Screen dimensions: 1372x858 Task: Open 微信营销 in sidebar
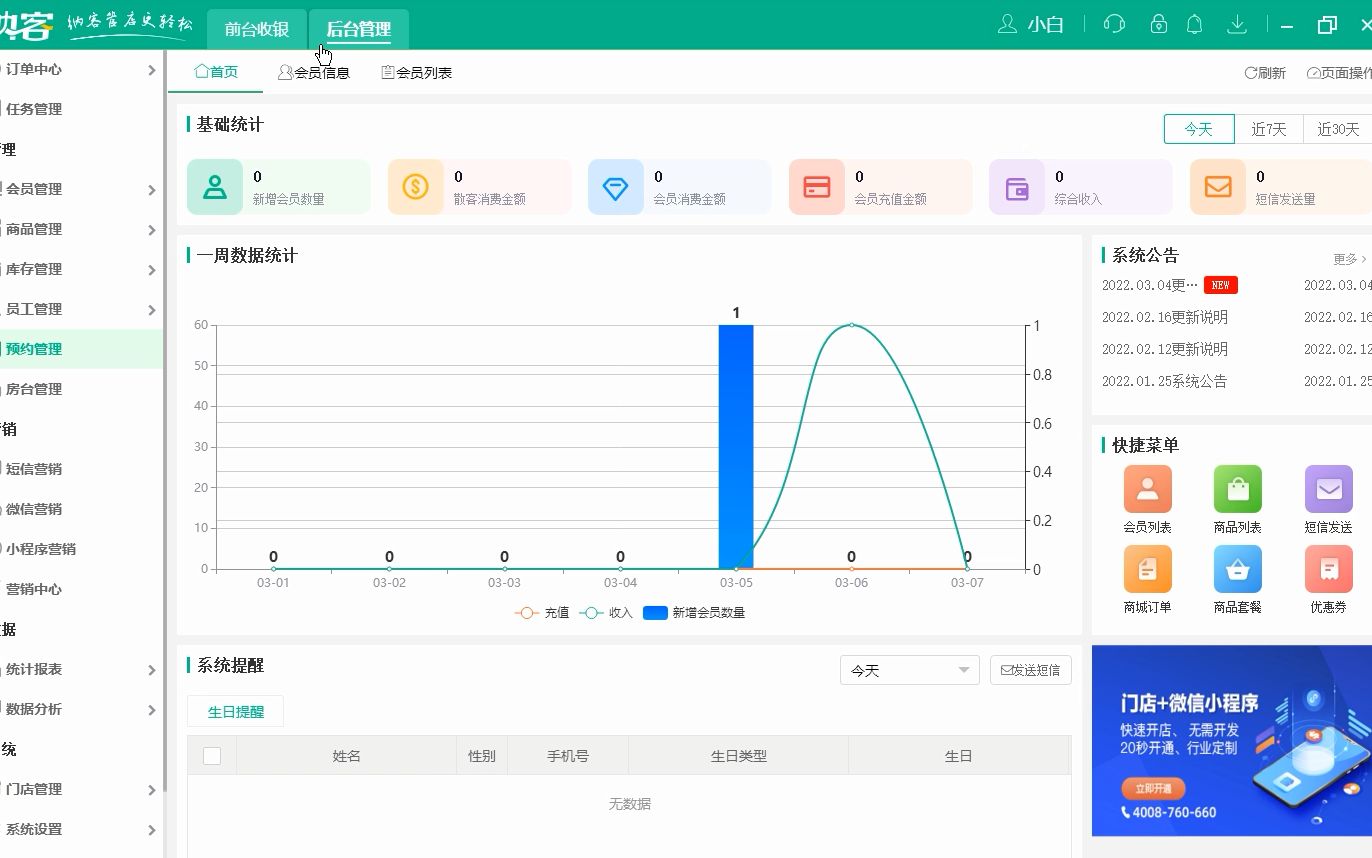[80, 509]
